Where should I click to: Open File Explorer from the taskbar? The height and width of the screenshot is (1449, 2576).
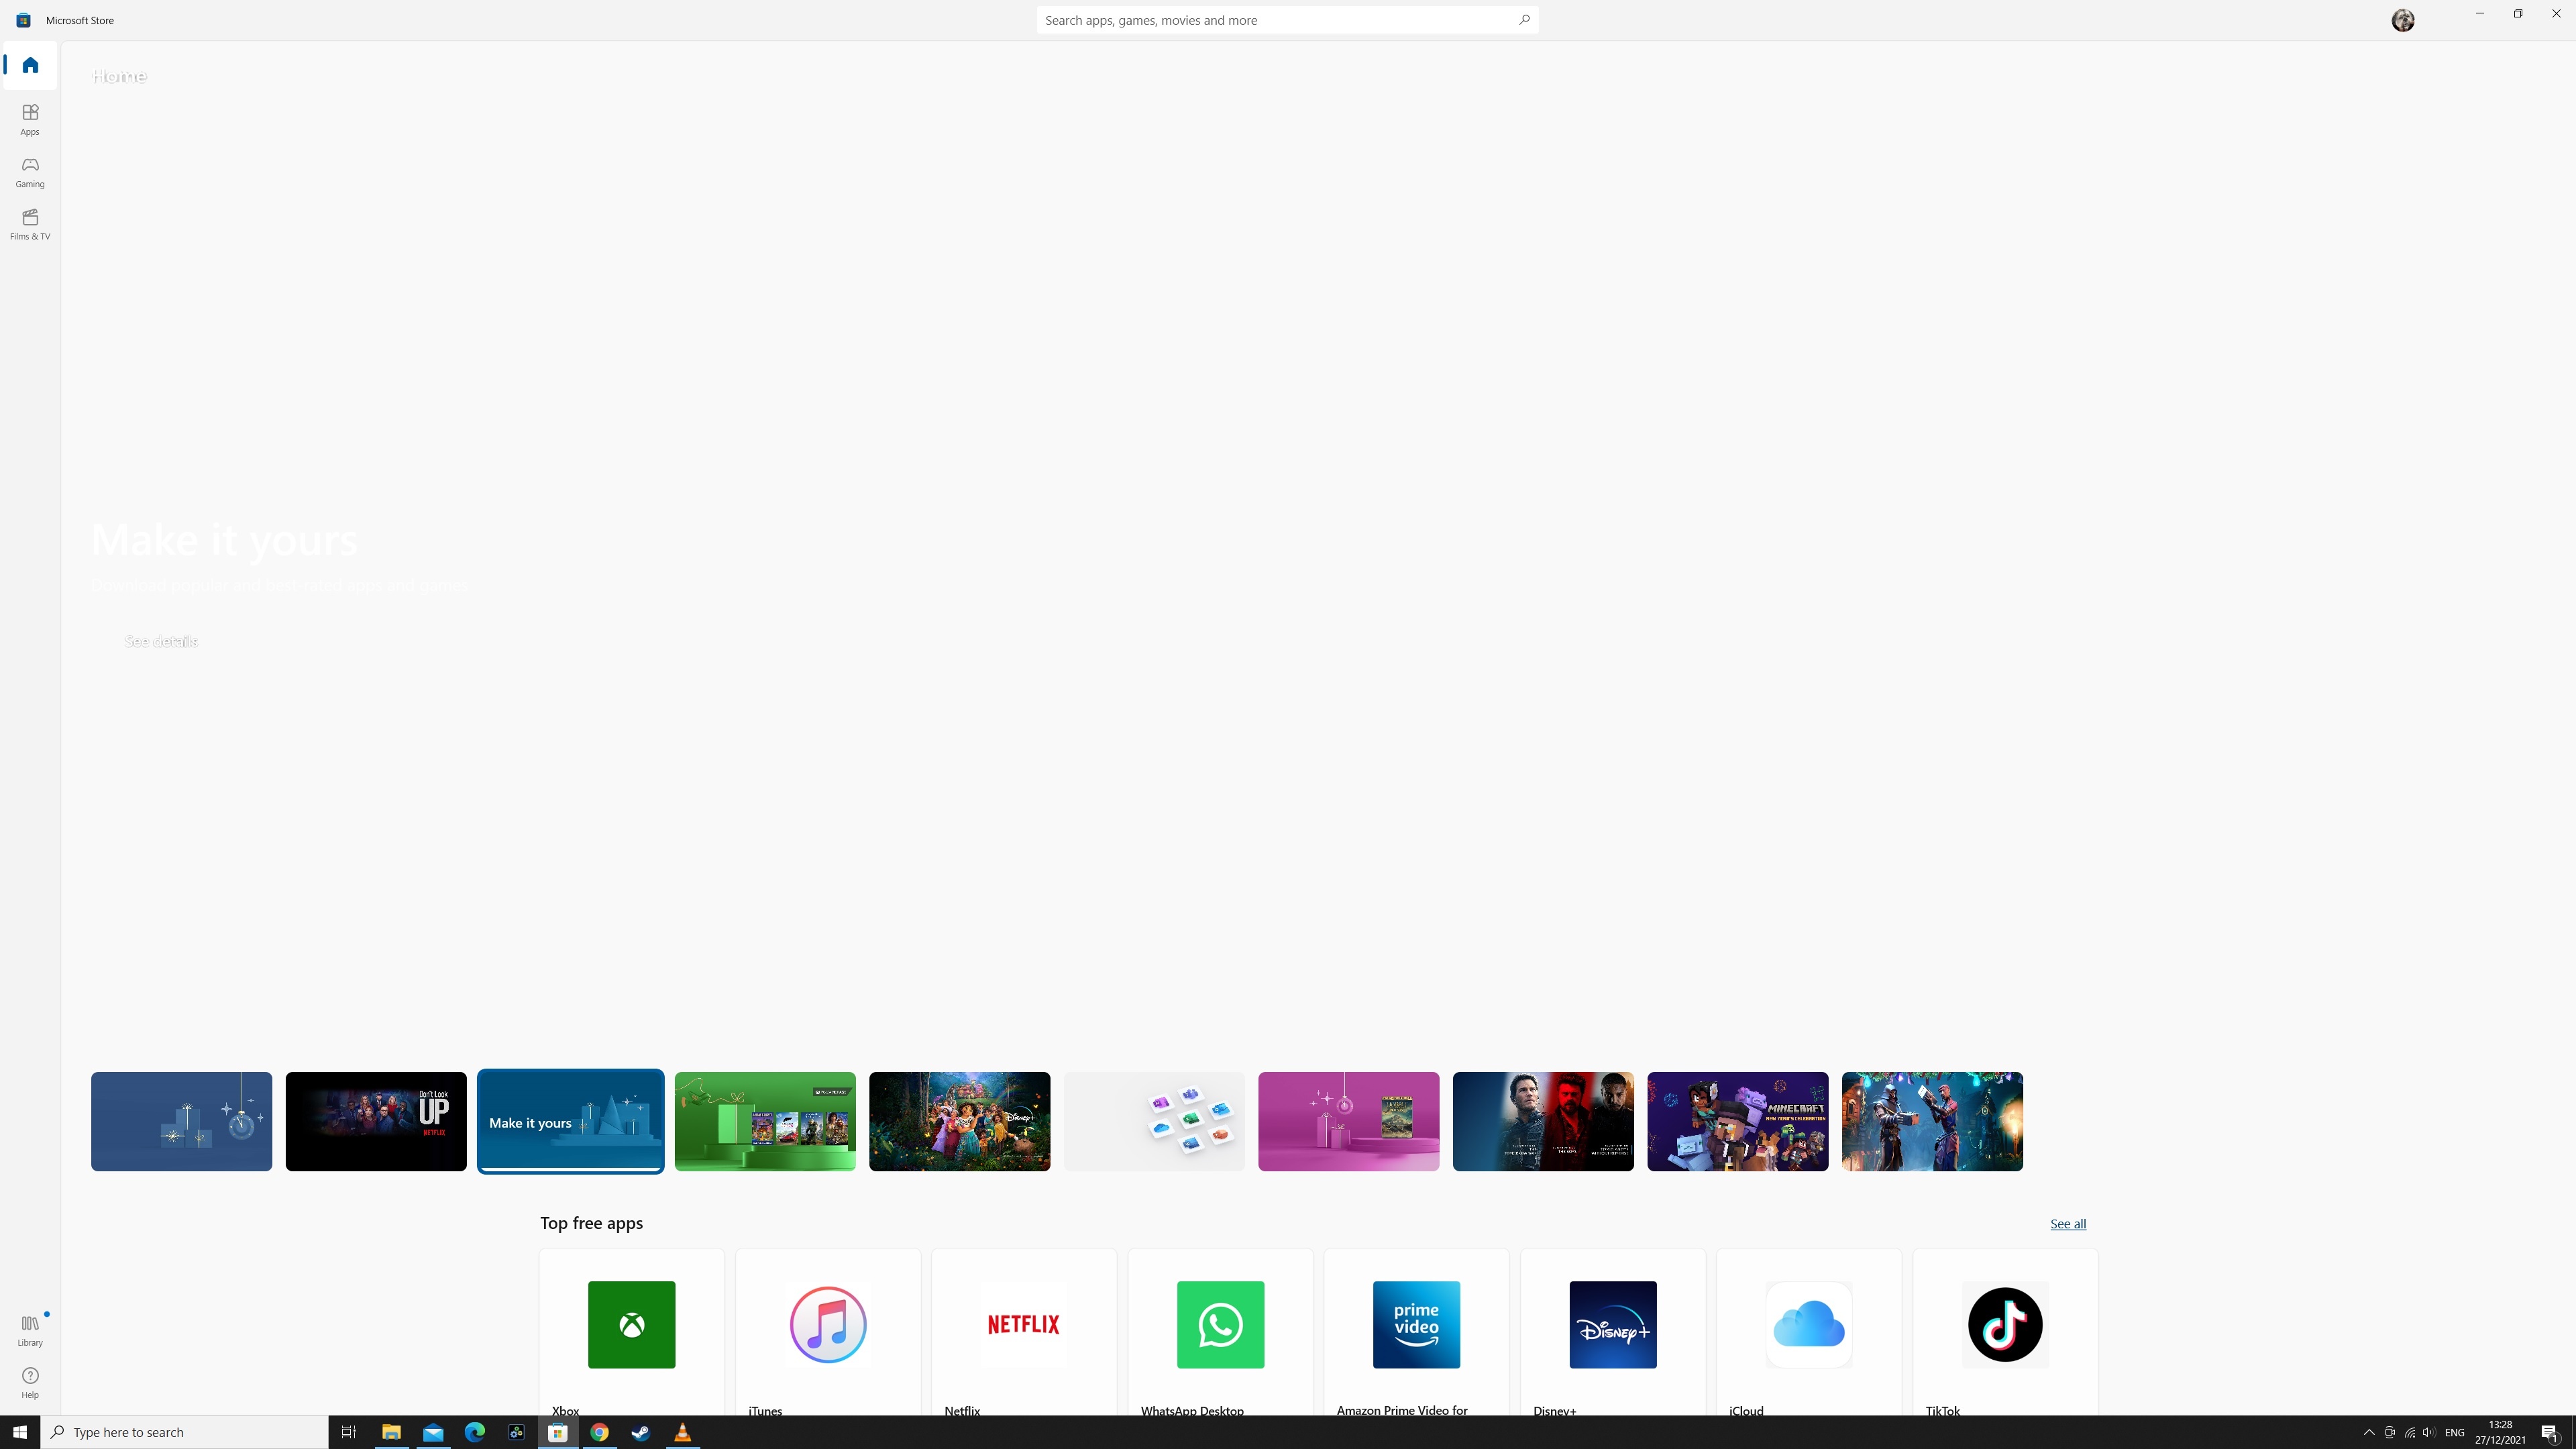point(391,1432)
